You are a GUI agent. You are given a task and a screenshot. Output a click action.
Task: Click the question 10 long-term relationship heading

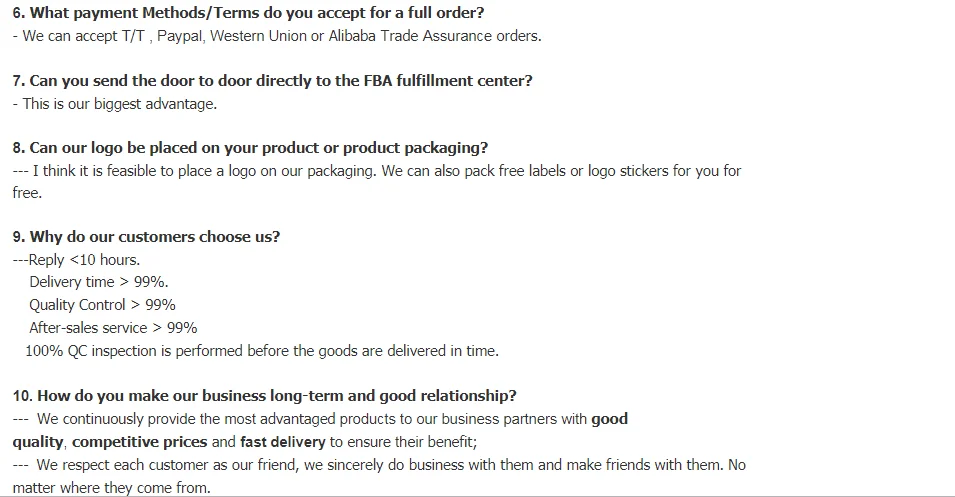(x=264, y=395)
